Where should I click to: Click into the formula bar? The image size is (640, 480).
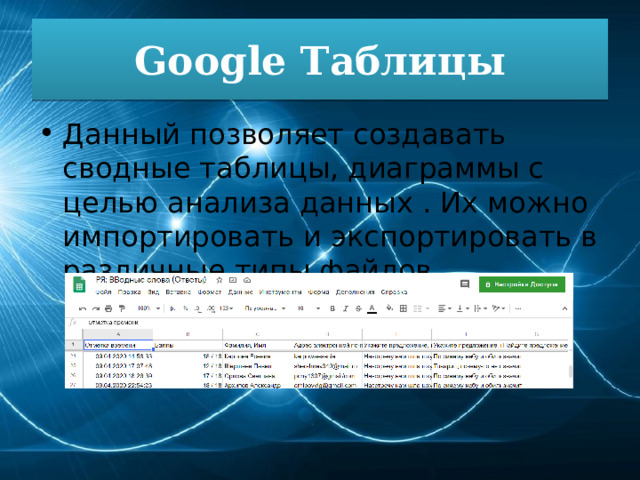[x=327, y=322]
